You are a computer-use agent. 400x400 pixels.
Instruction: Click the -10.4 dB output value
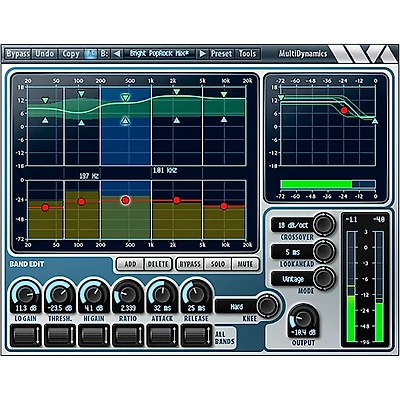click(x=303, y=333)
